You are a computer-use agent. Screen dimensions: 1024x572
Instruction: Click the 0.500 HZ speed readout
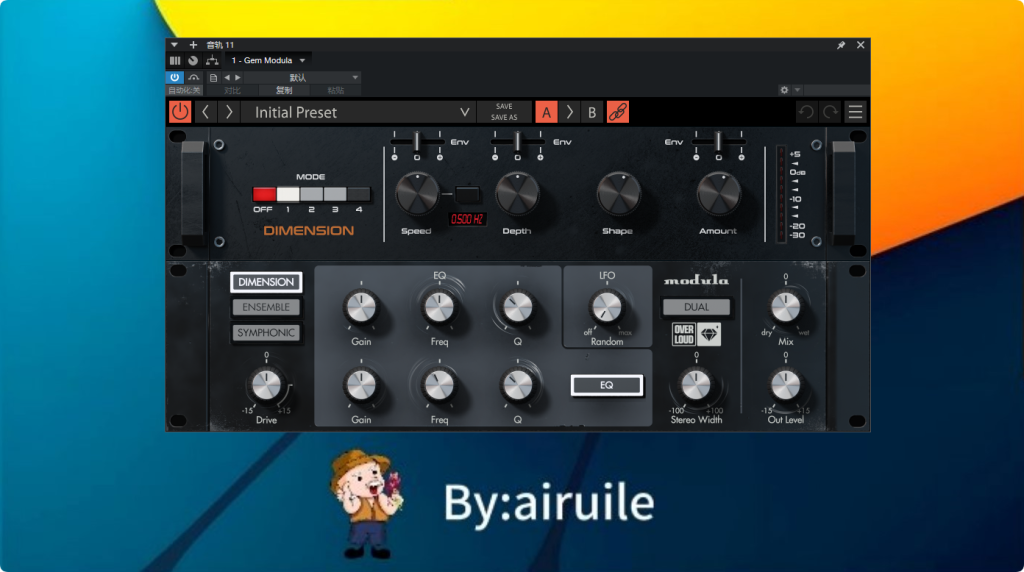467,219
